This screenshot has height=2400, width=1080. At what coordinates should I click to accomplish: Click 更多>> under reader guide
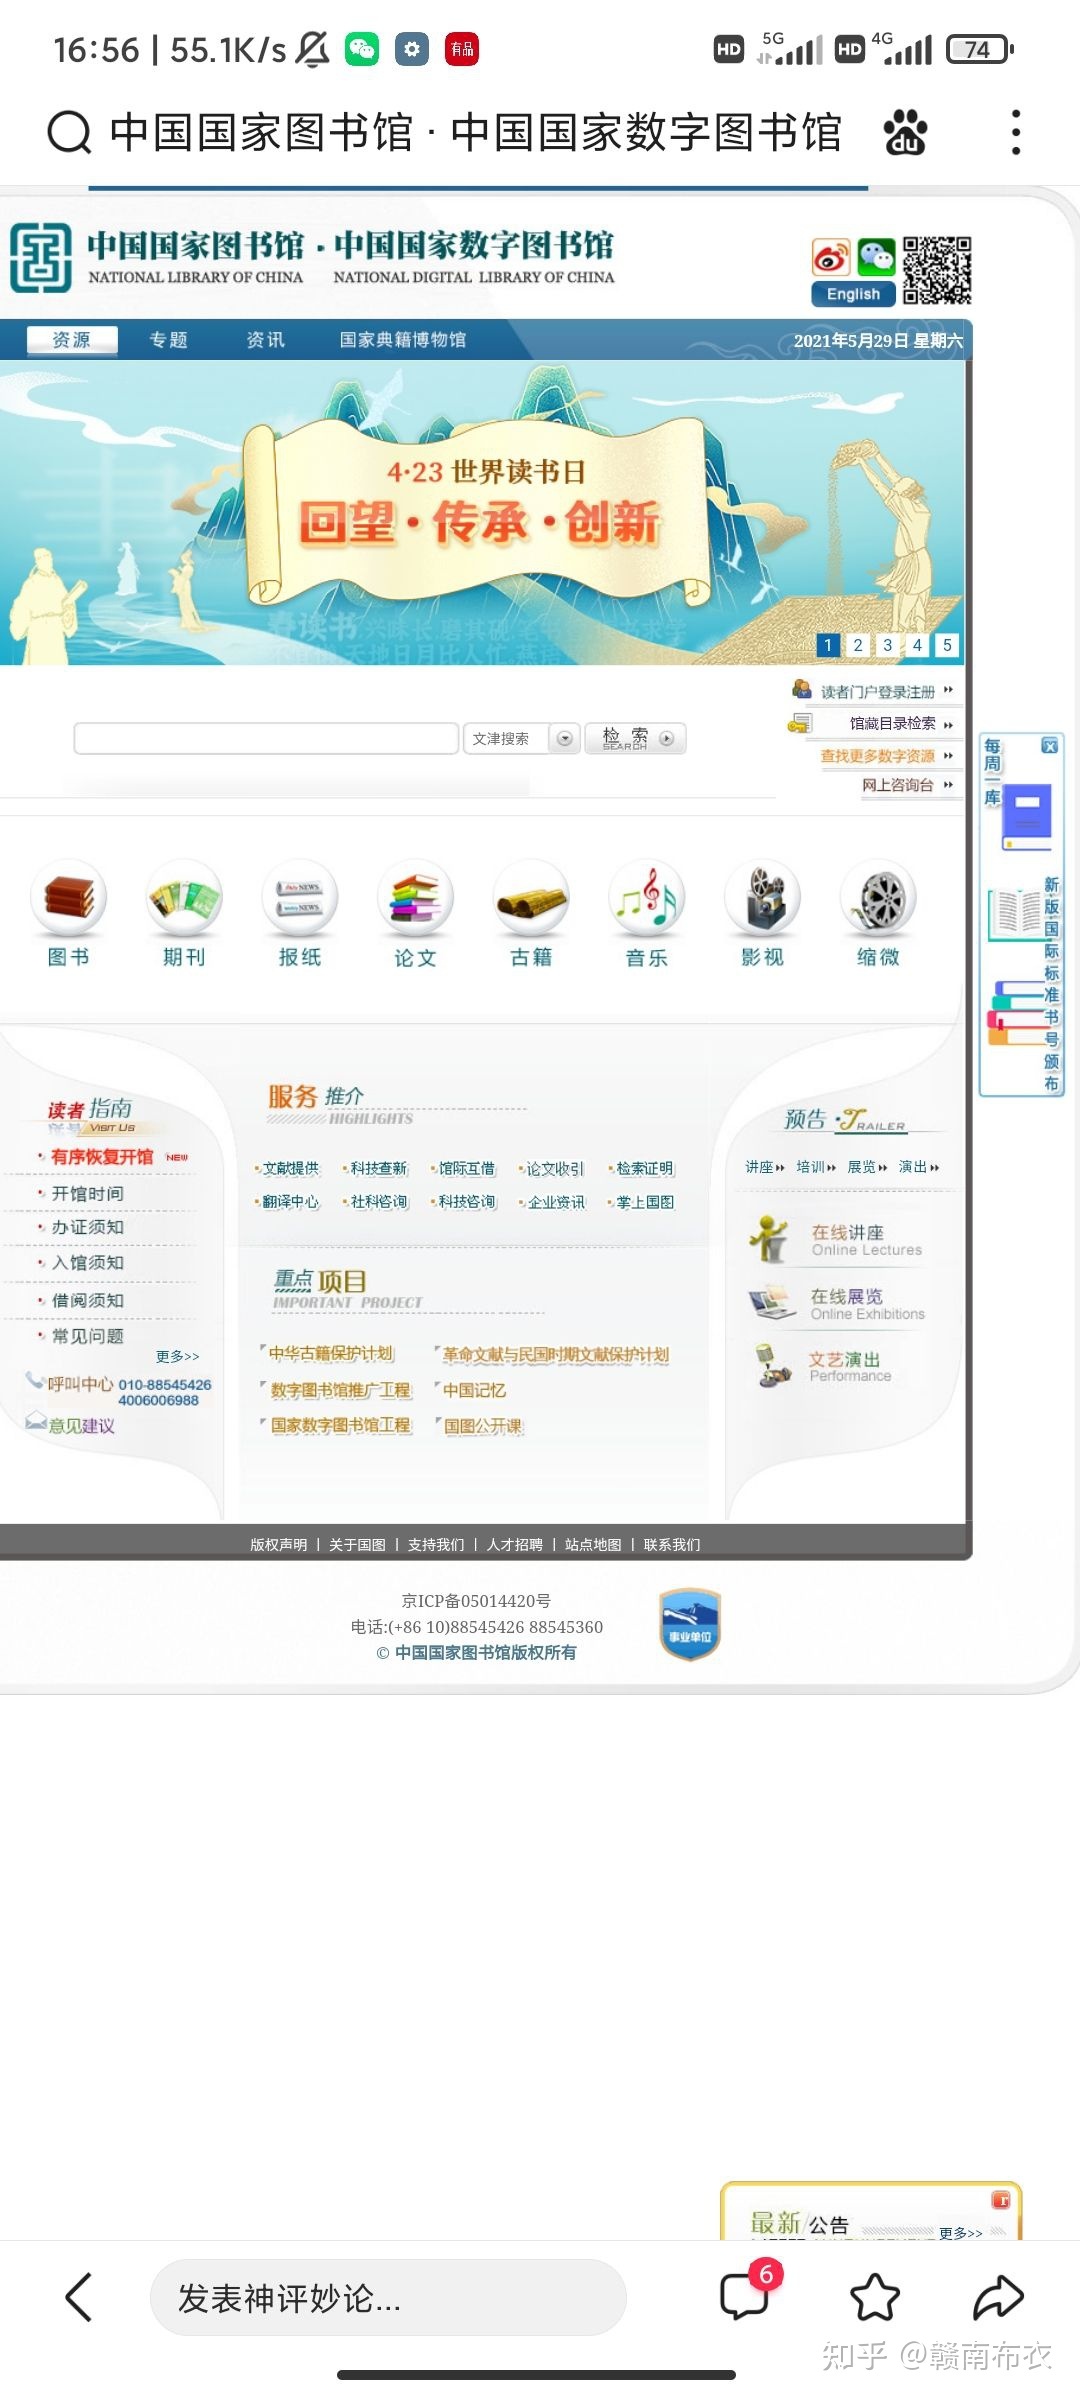(x=178, y=1356)
